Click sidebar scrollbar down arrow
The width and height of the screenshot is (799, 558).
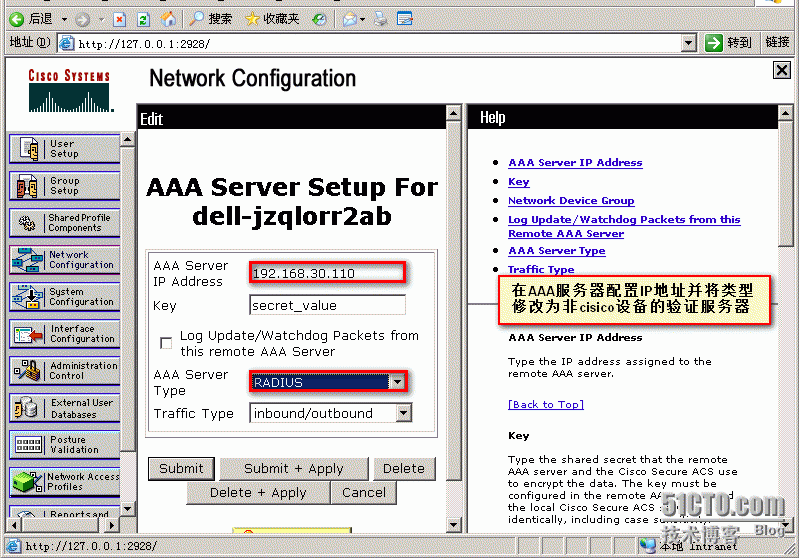128,509
